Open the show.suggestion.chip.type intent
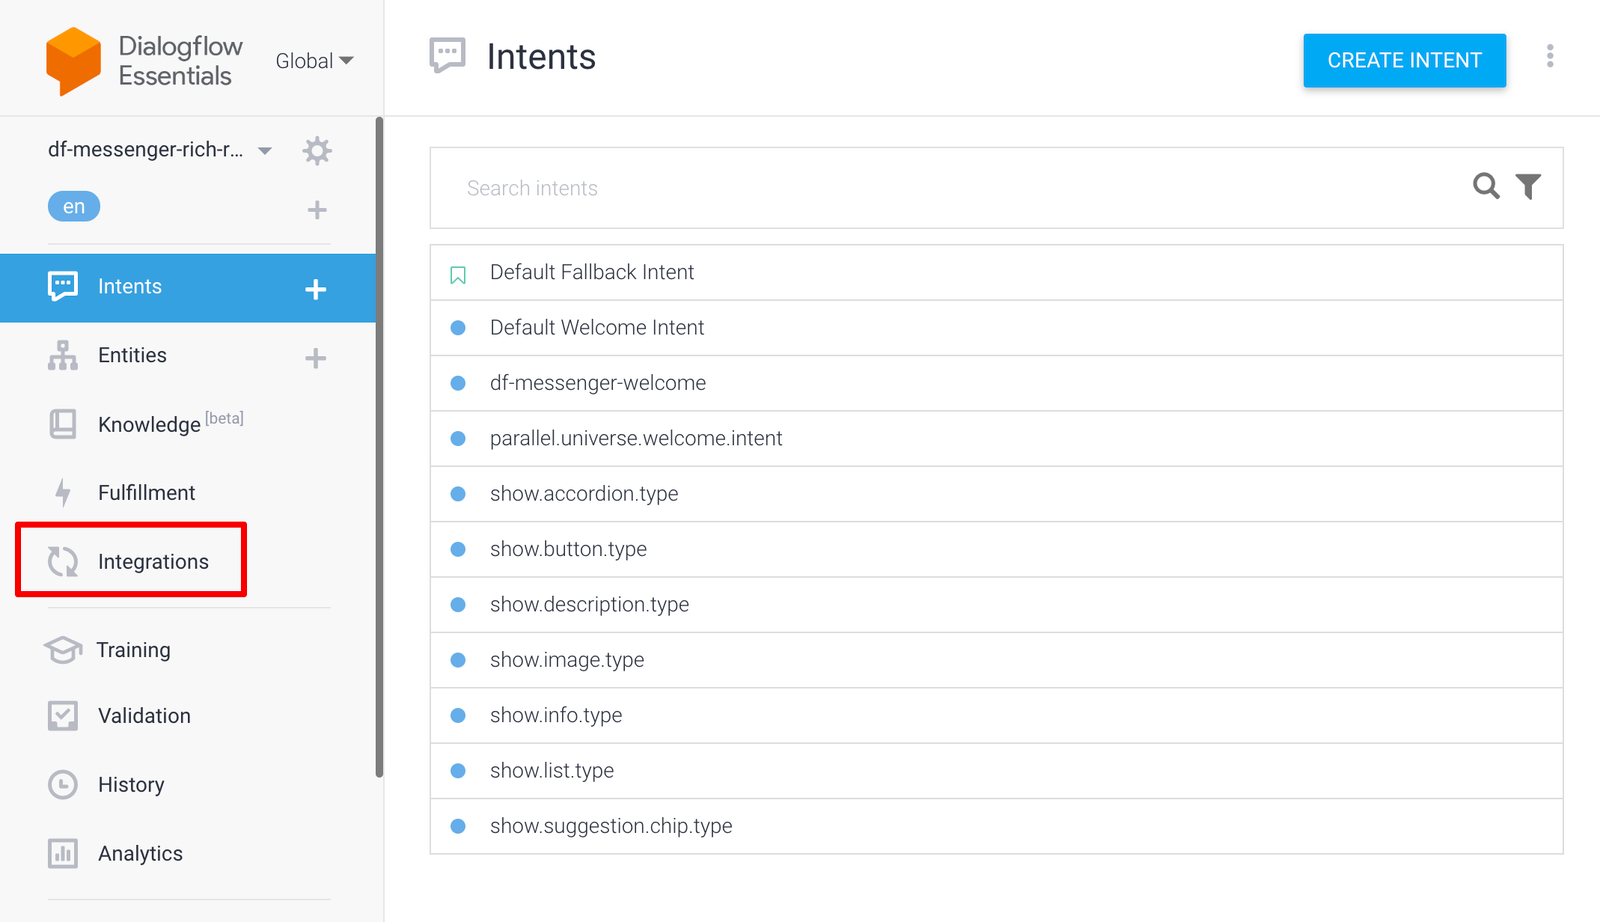 point(610,826)
